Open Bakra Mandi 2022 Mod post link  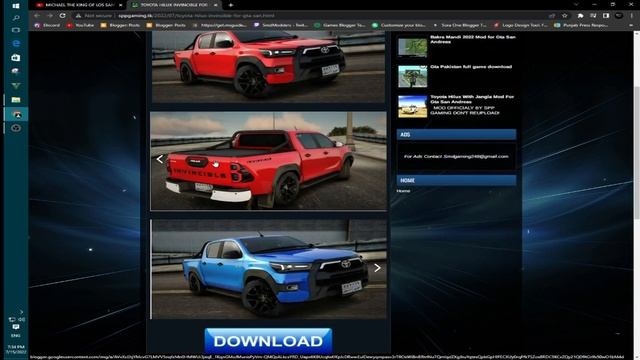[x=473, y=39]
